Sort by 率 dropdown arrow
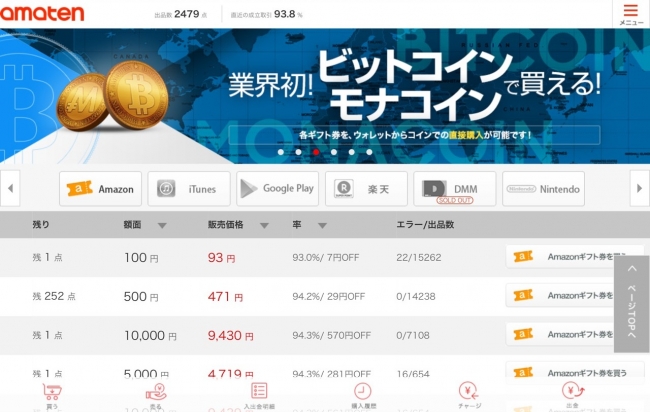The image size is (650, 412). point(323,226)
